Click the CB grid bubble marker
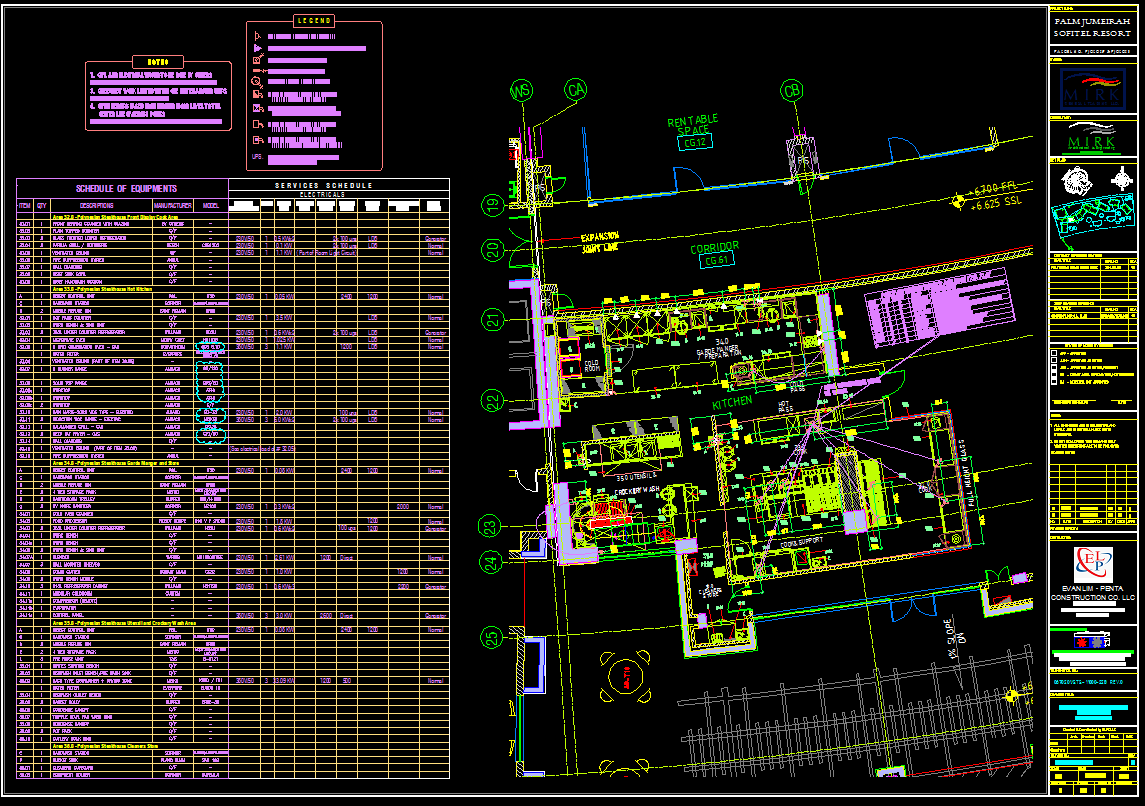 (792, 91)
